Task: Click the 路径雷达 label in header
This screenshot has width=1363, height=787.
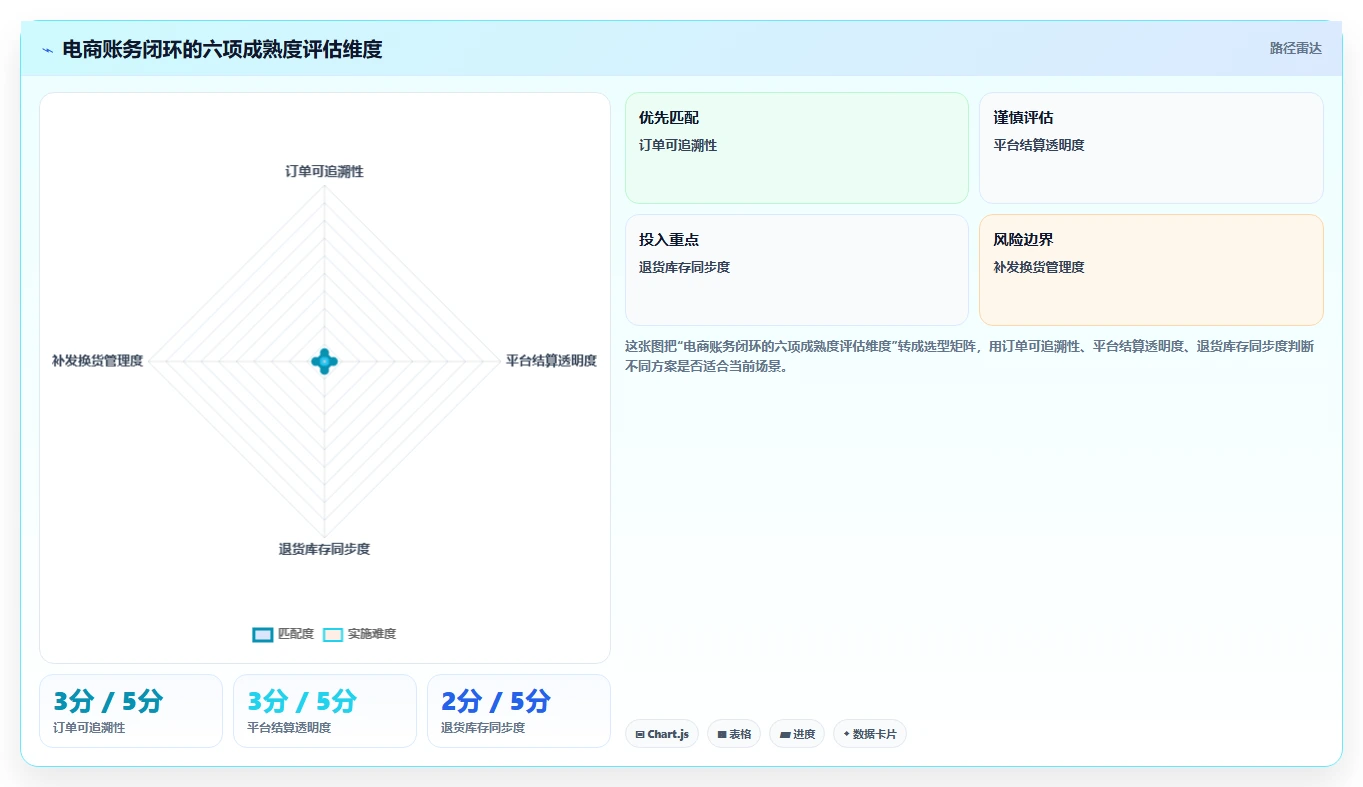Action: pyautogui.click(x=1296, y=48)
